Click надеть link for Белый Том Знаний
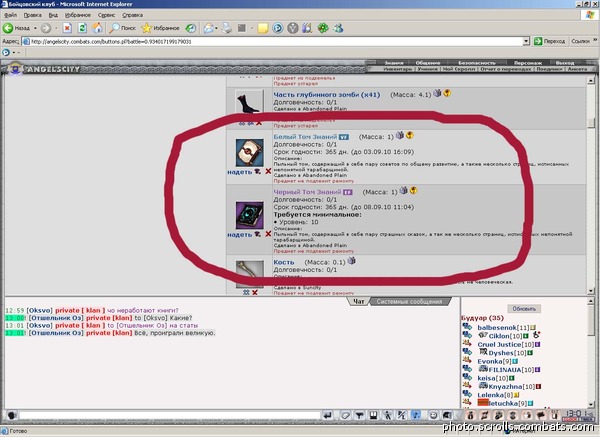Viewport: 600px width, 437px height. click(240, 172)
